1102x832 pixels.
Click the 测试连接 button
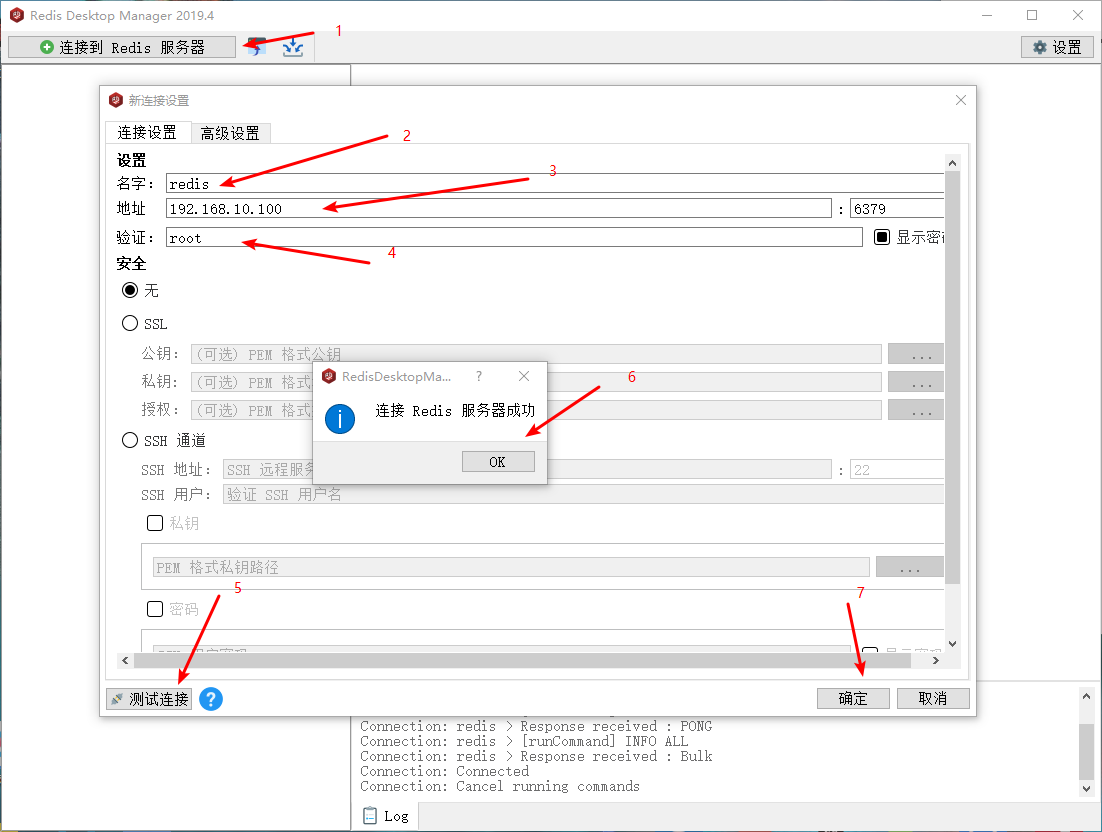tap(149, 698)
